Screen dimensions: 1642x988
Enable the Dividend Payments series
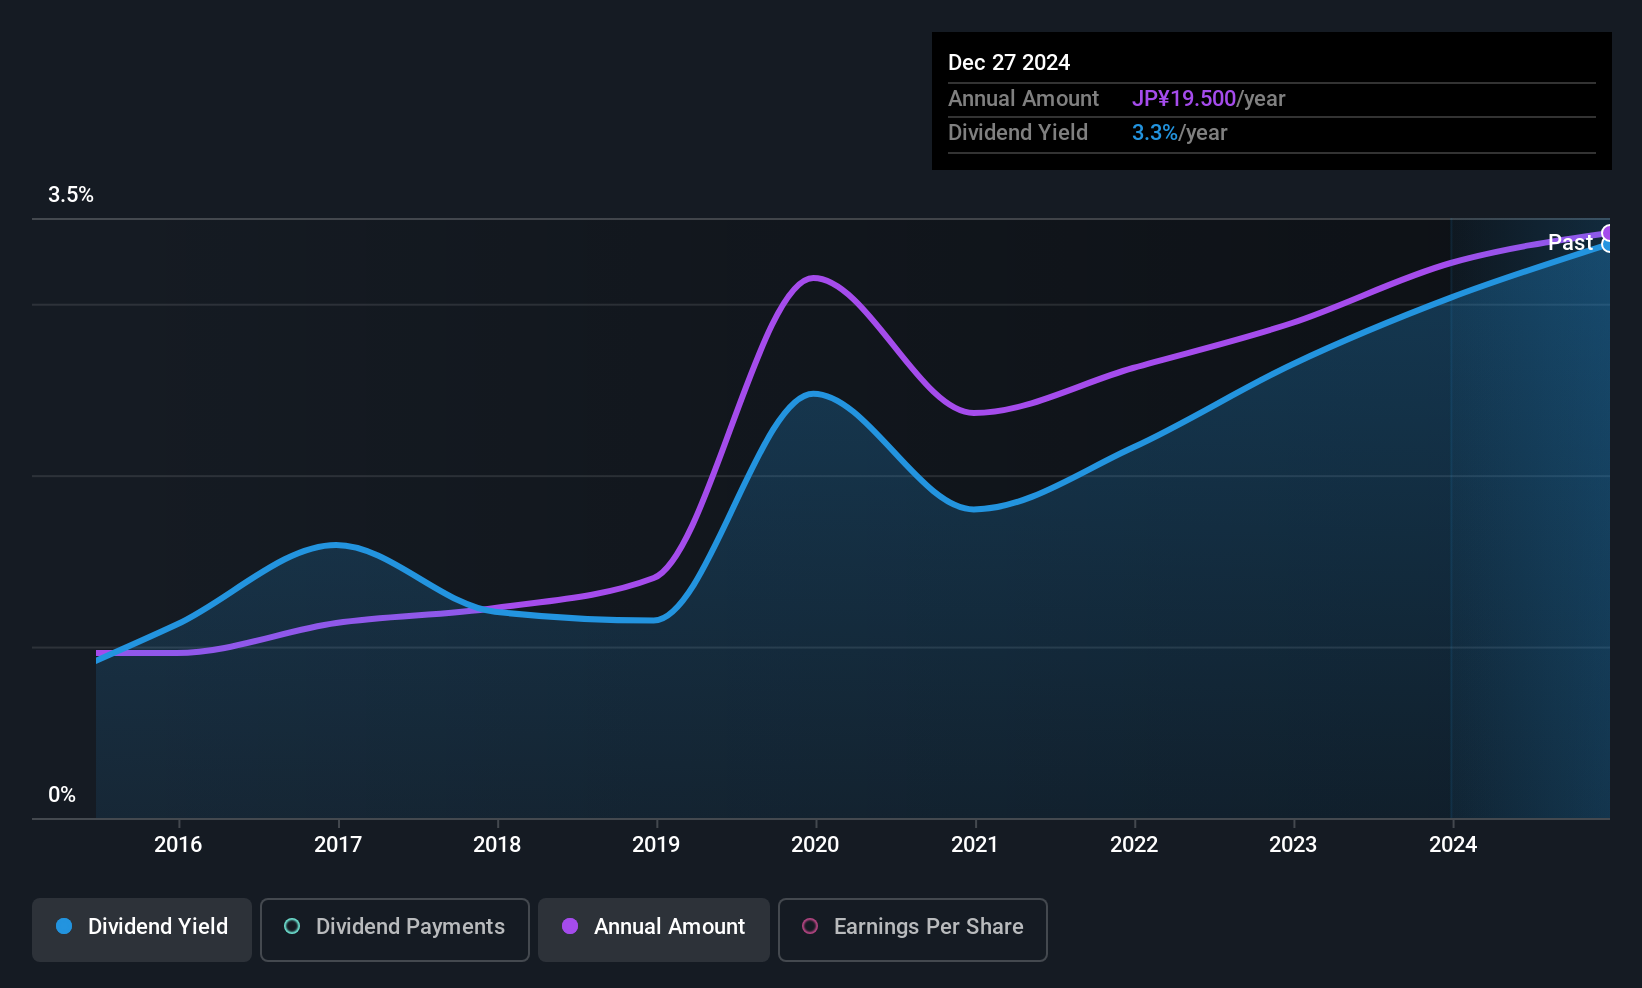(395, 929)
